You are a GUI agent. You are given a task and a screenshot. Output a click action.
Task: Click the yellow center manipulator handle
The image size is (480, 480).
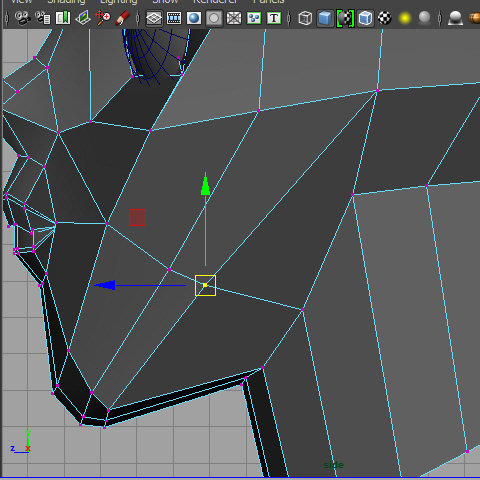(205, 285)
